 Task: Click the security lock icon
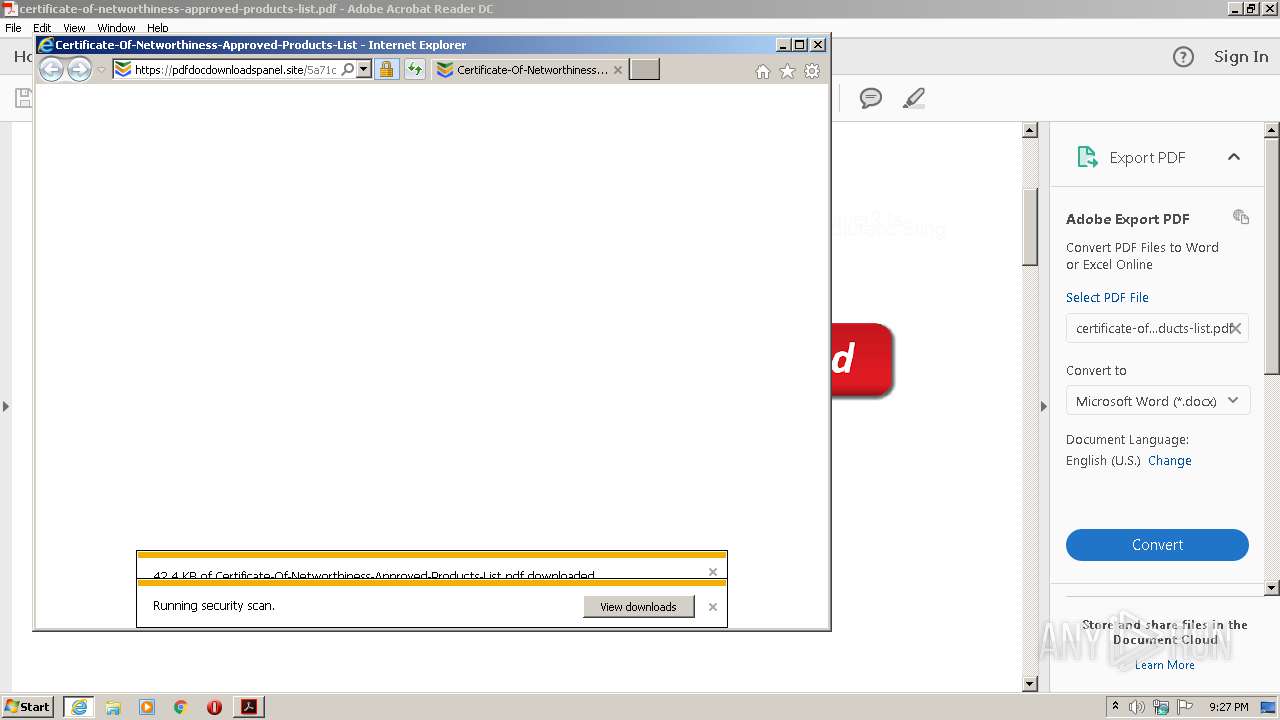(x=386, y=70)
